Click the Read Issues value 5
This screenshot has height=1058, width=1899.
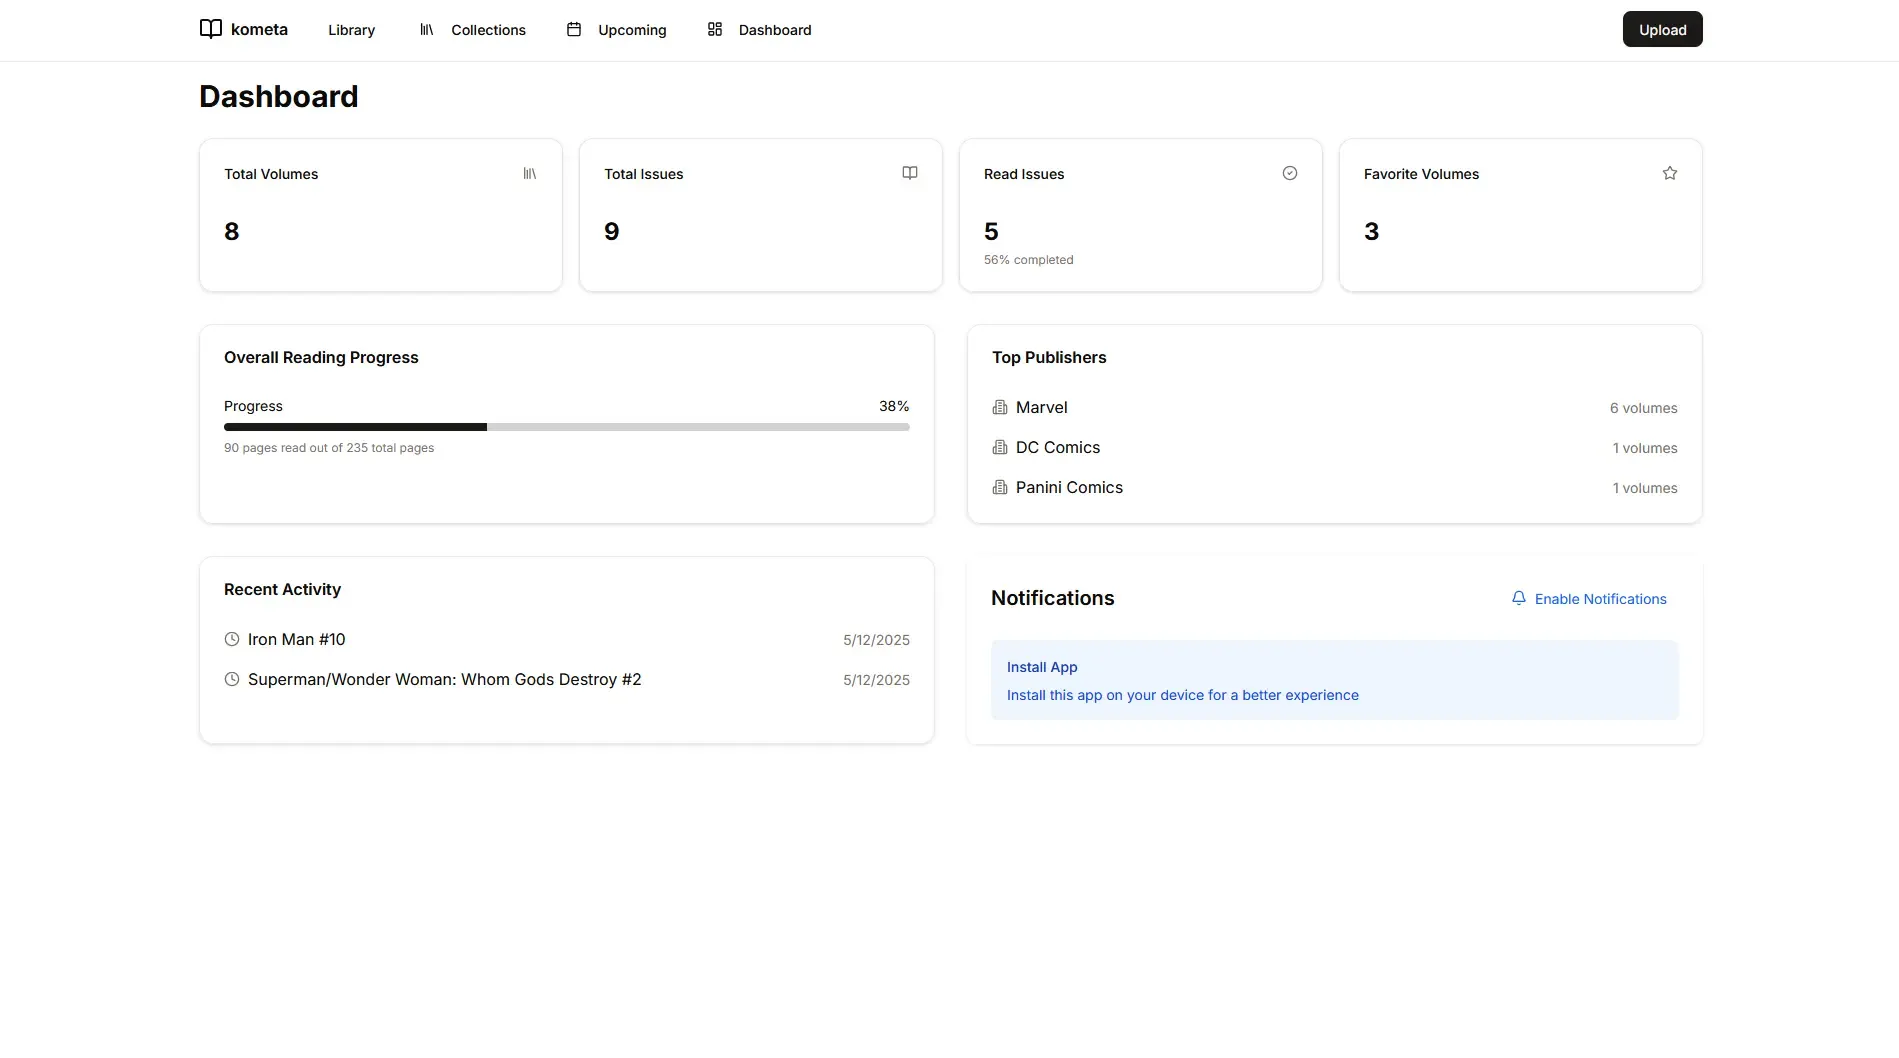click(991, 232)
